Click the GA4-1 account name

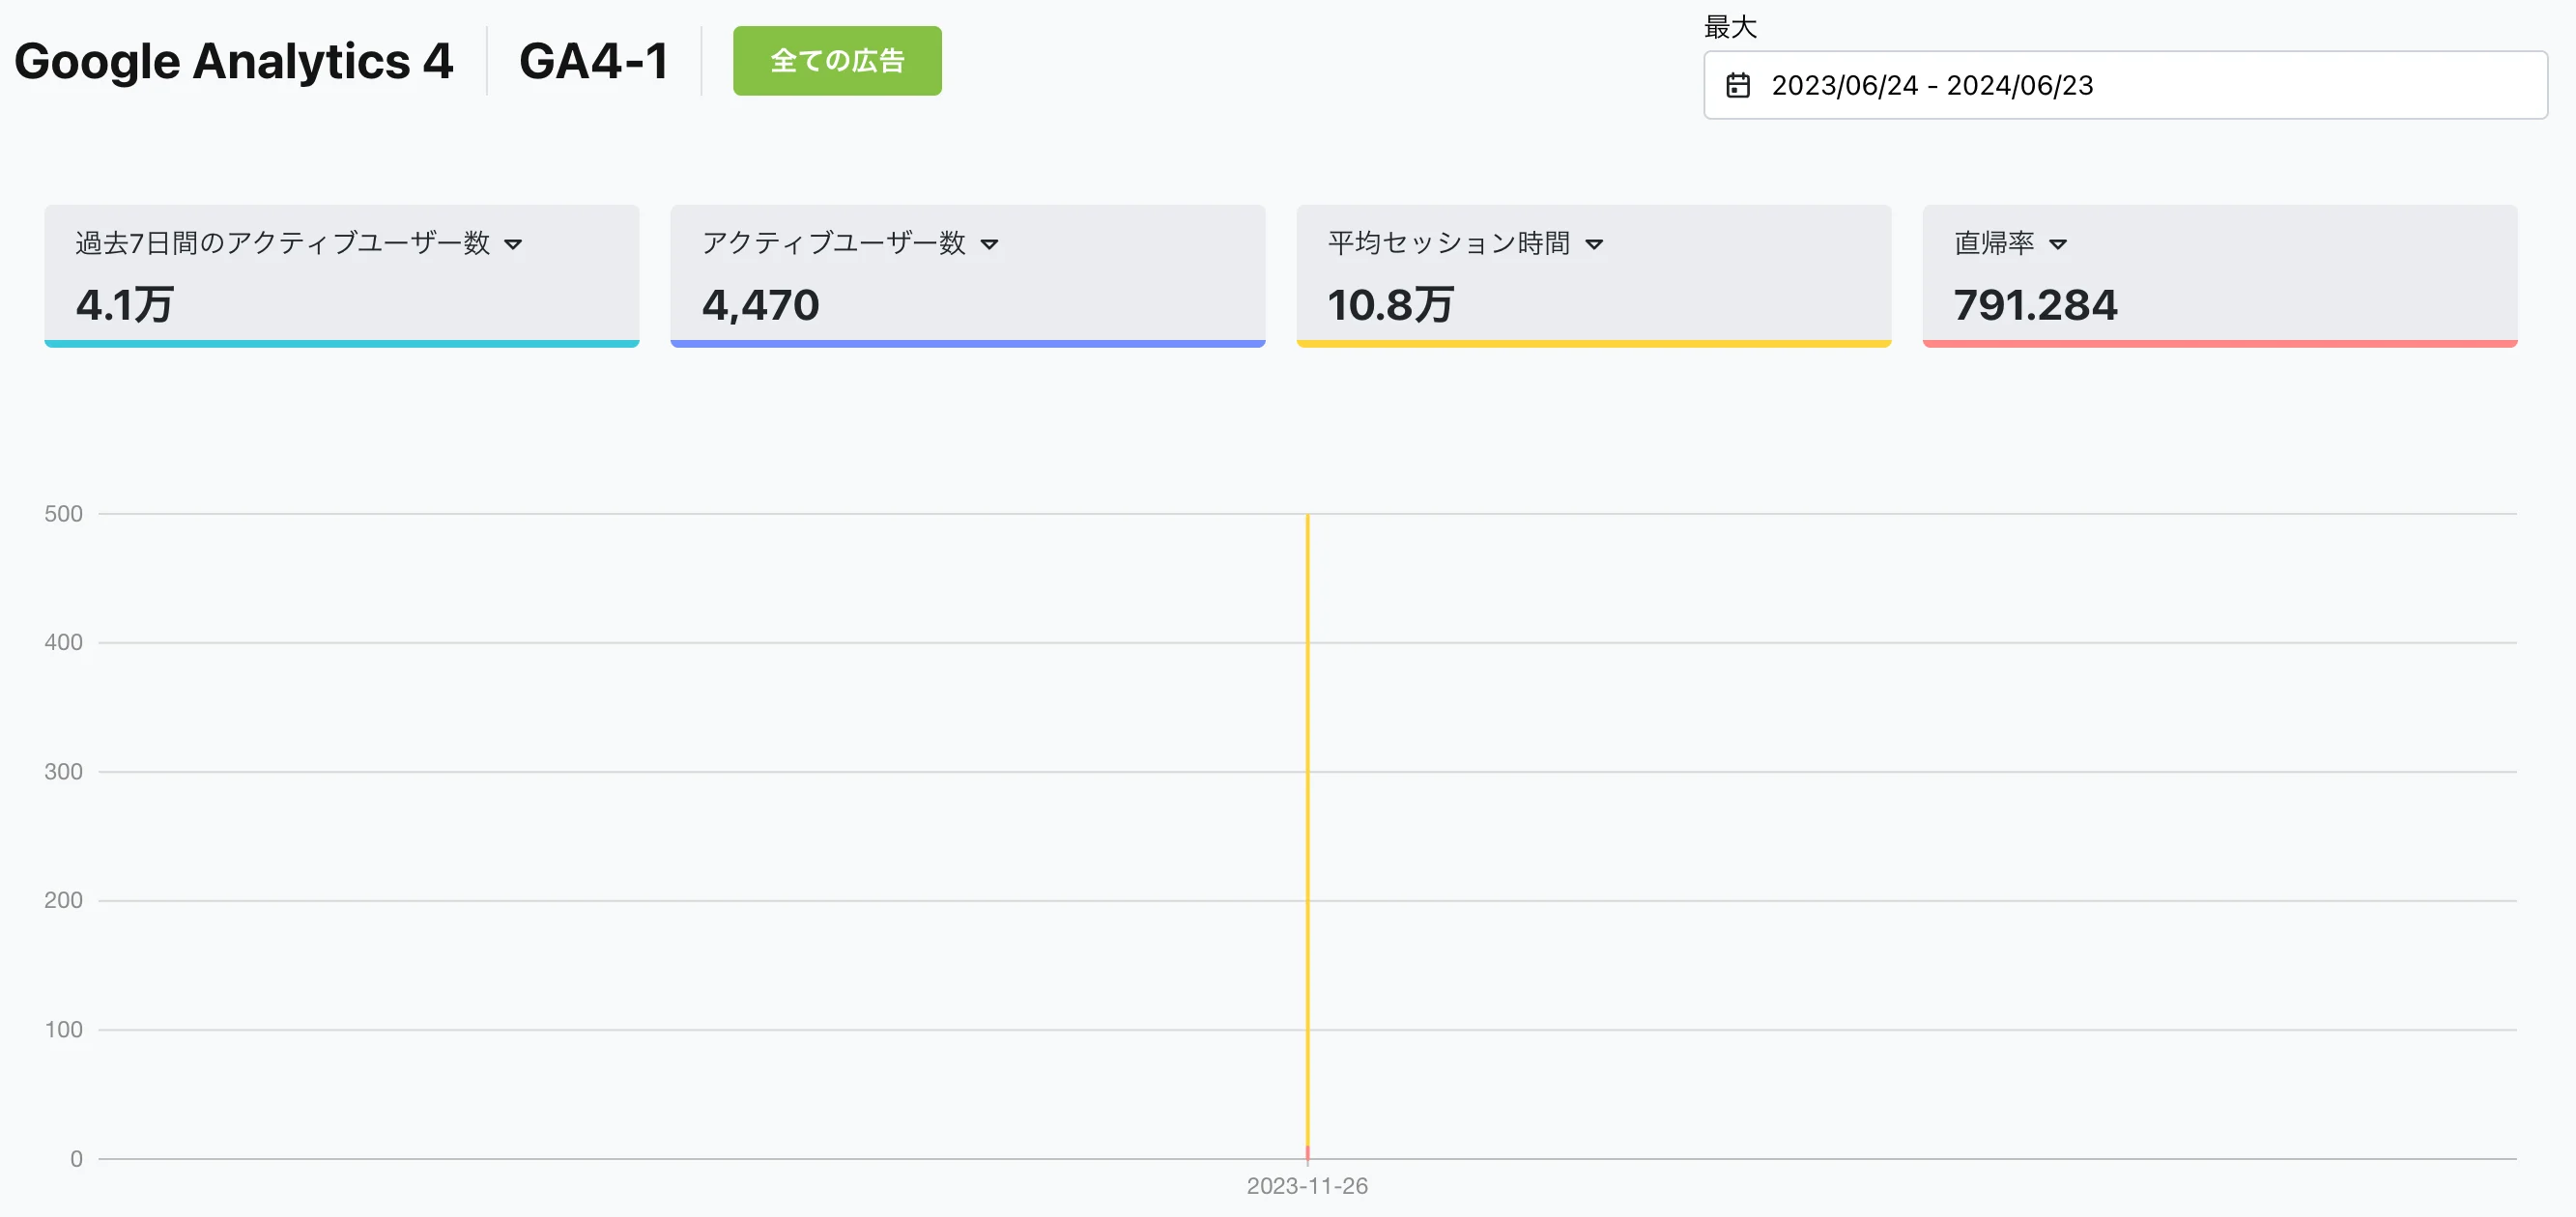pyautogui.click(x=593, y=61)
